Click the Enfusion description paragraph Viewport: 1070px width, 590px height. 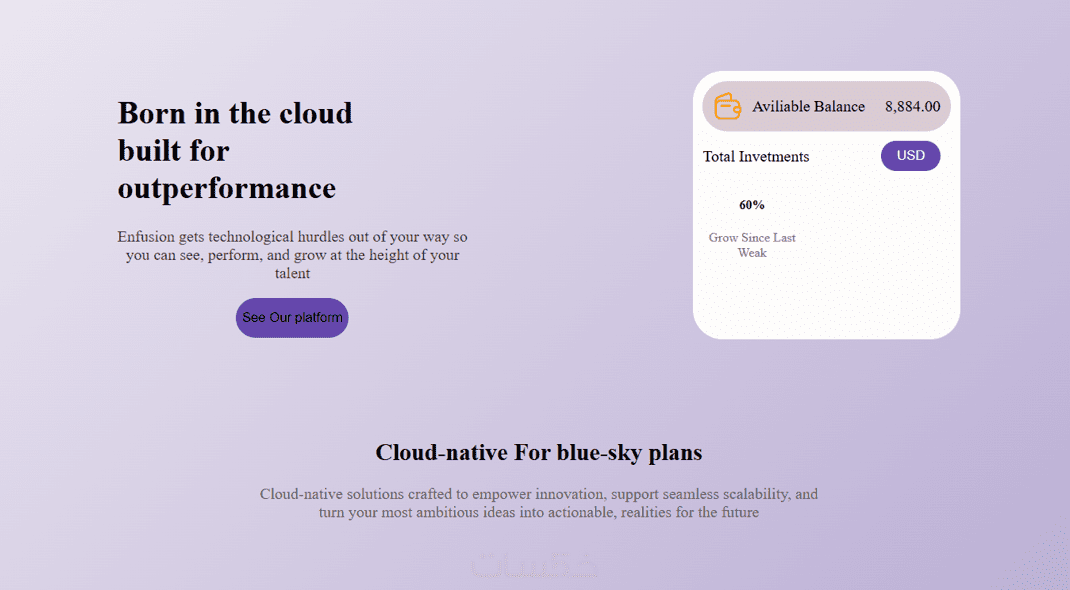[x=292, y=255]
